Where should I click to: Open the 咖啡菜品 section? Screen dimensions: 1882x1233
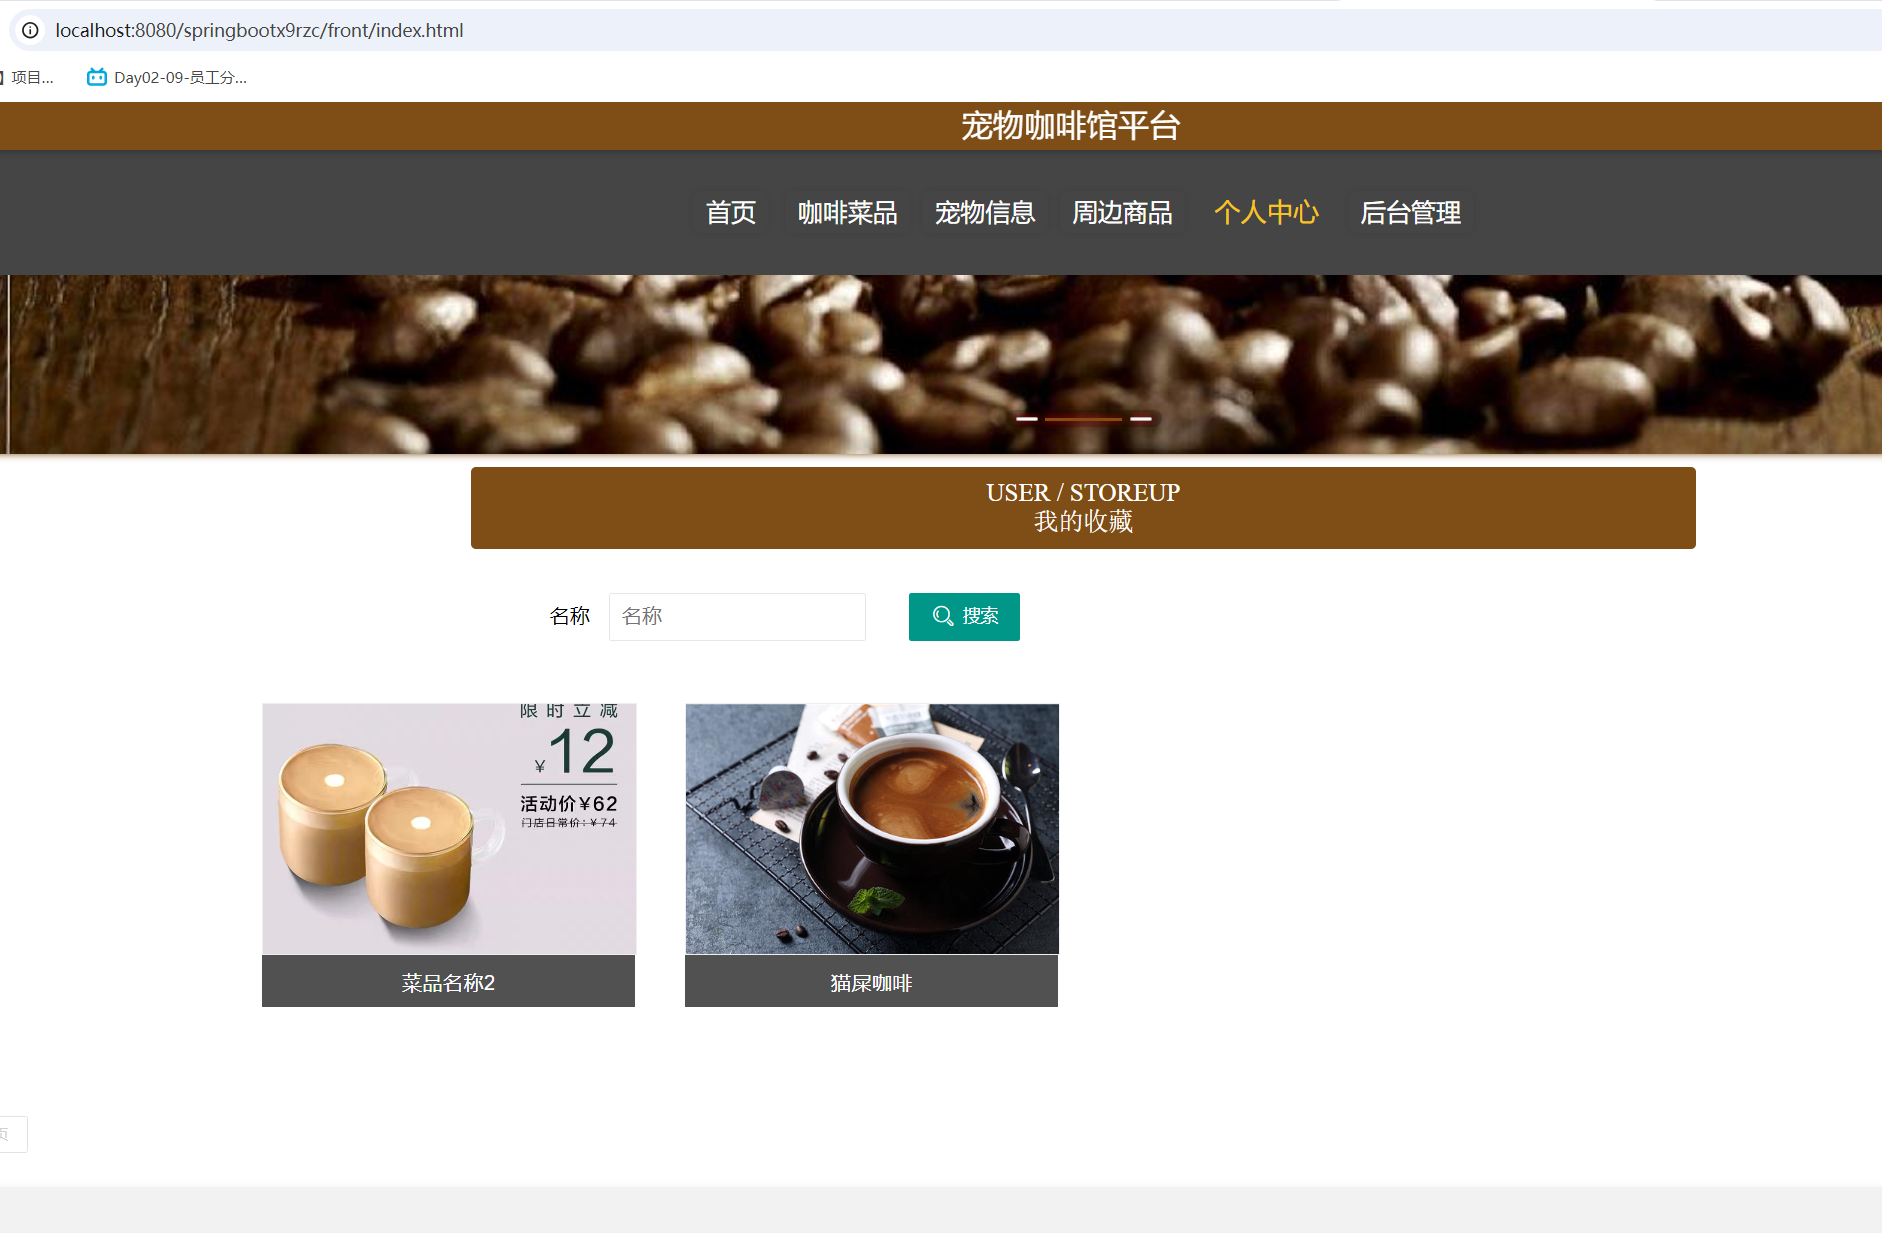click(847, 212)
